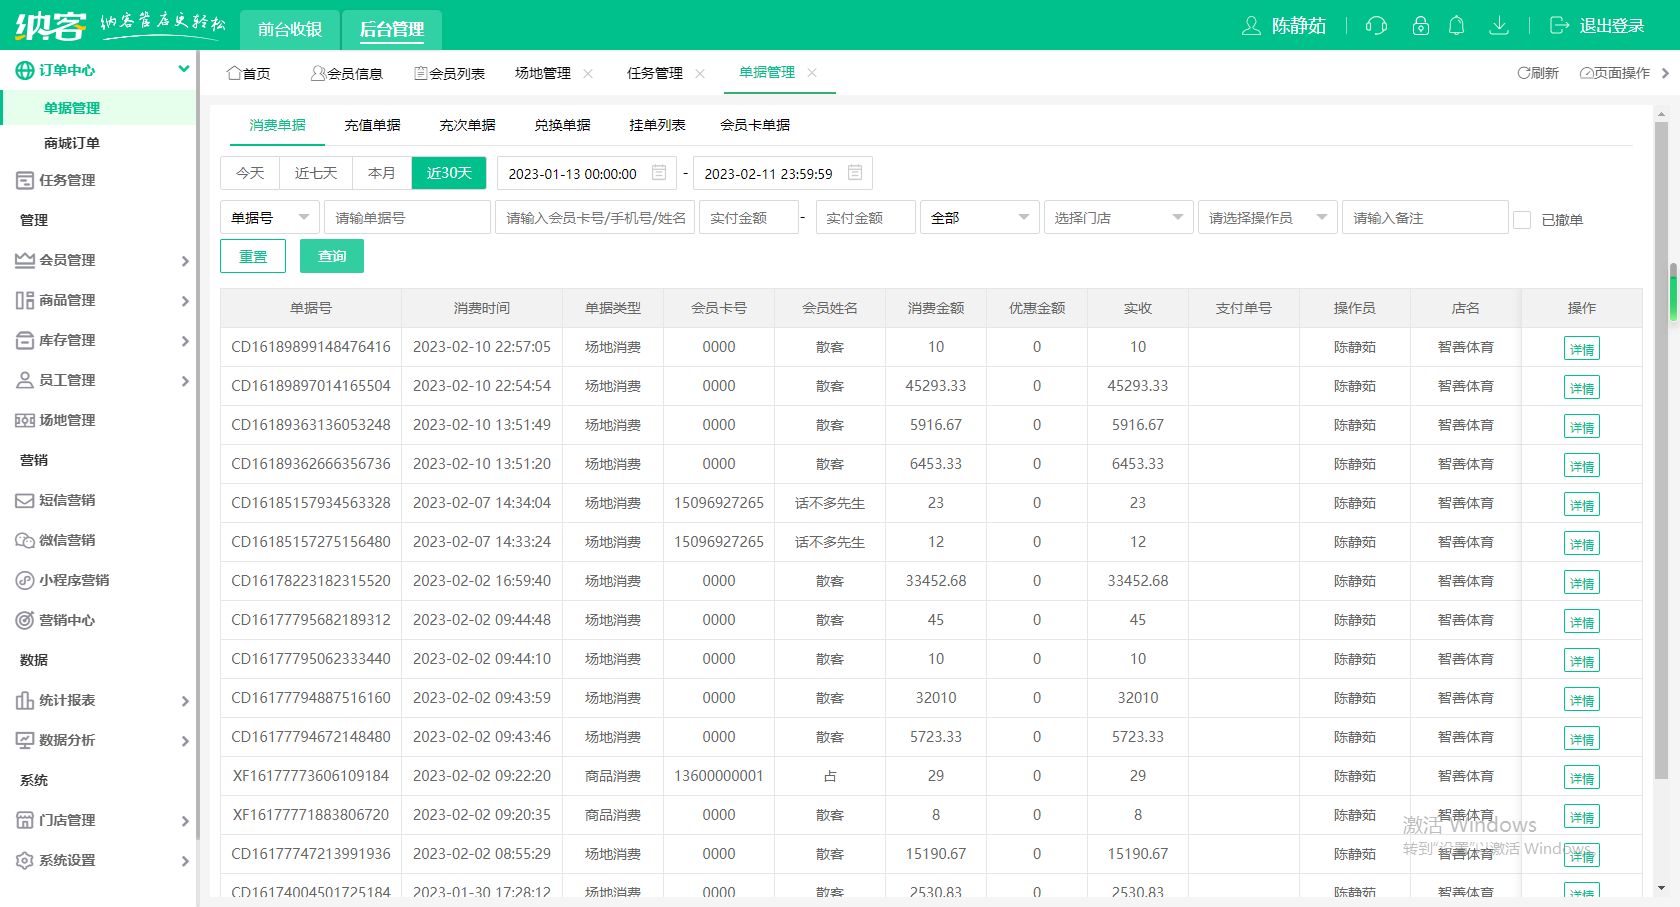Click the 库存管理 sidebar icon
This screenshot has height=907, width=1680.
(25, 340)
